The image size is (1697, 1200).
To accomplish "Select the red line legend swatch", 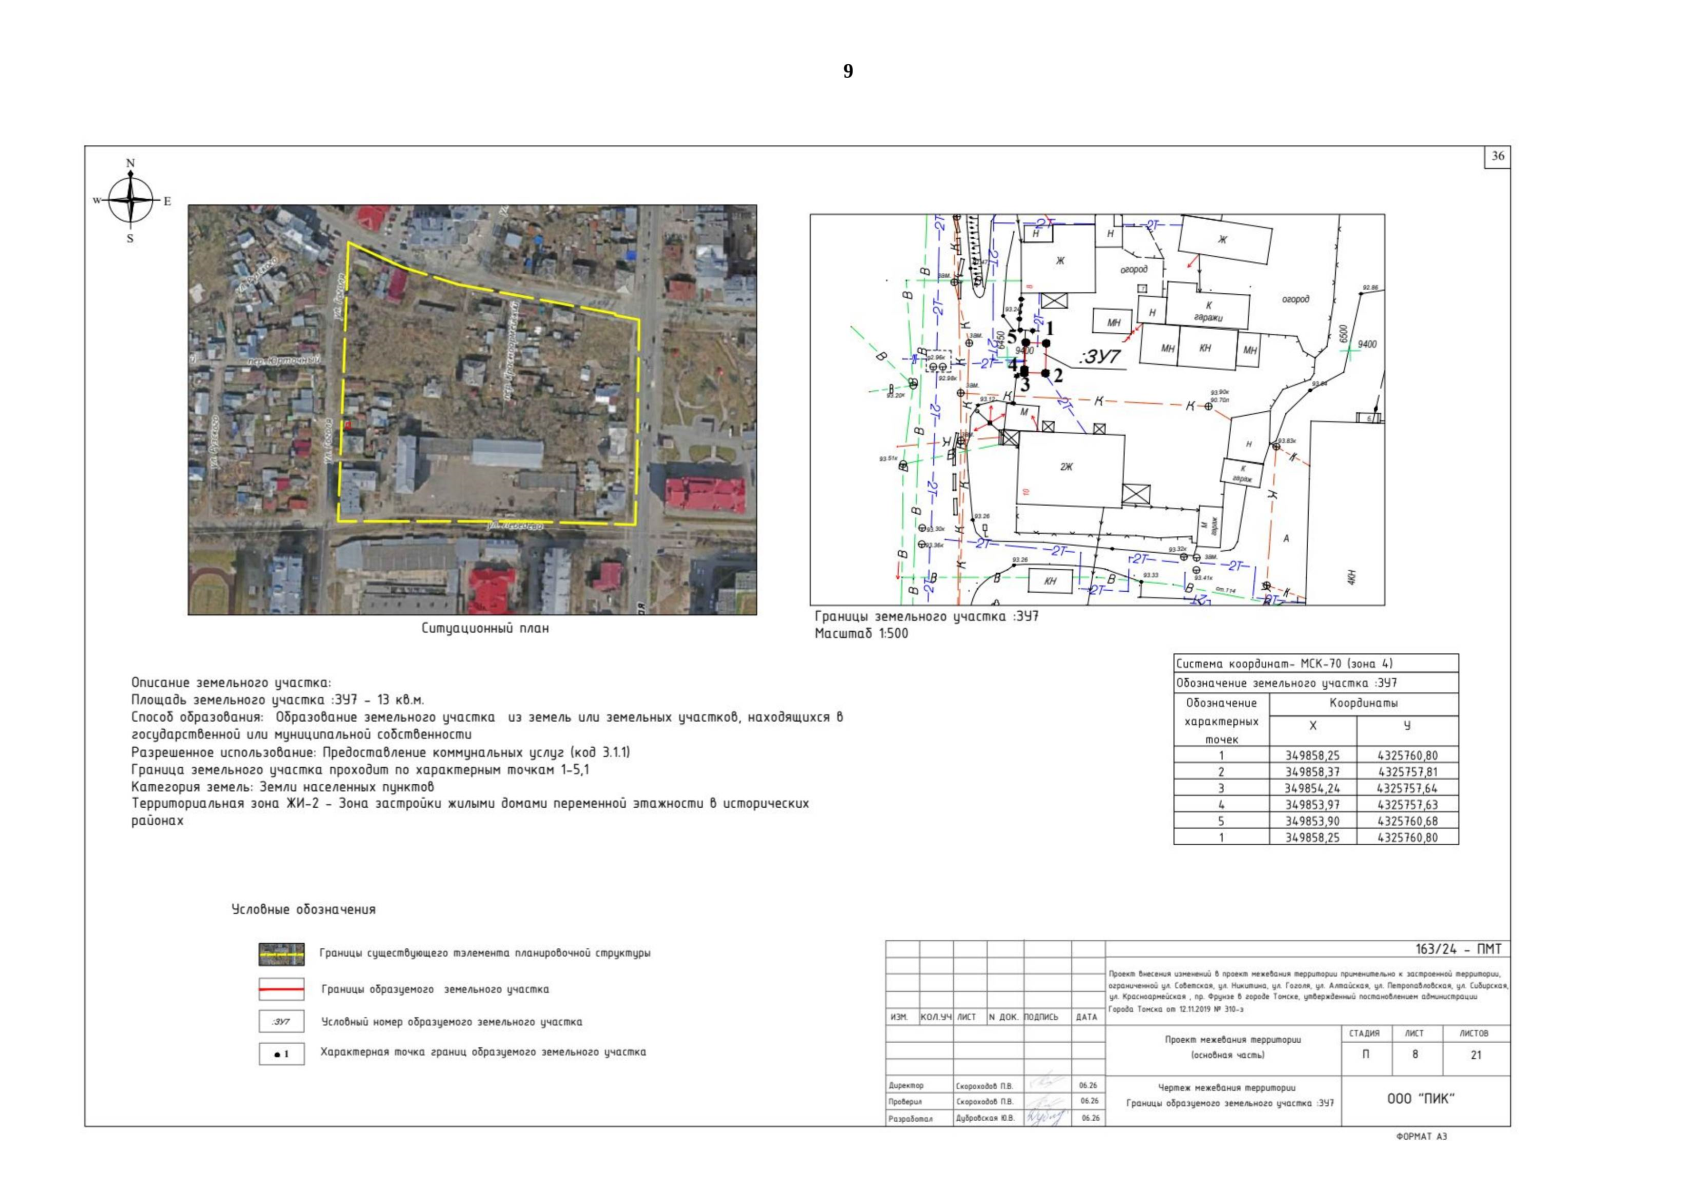I will tap(281, 989).
